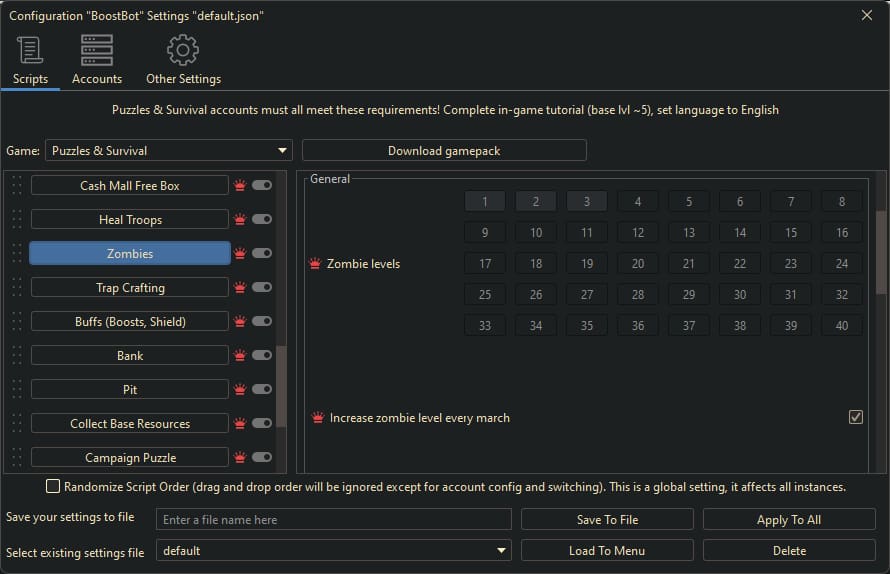This screenshot has width=890, height=574.
Task: Toggle the Bank script switch
Action: pyautogui.click(x=262, y=355)
